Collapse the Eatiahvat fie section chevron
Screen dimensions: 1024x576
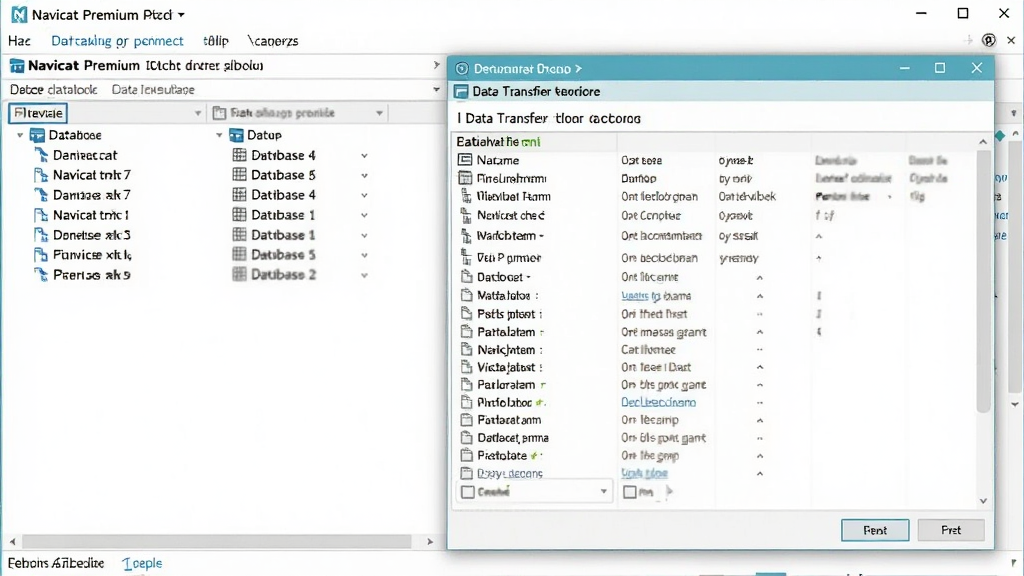pos(983,142)
